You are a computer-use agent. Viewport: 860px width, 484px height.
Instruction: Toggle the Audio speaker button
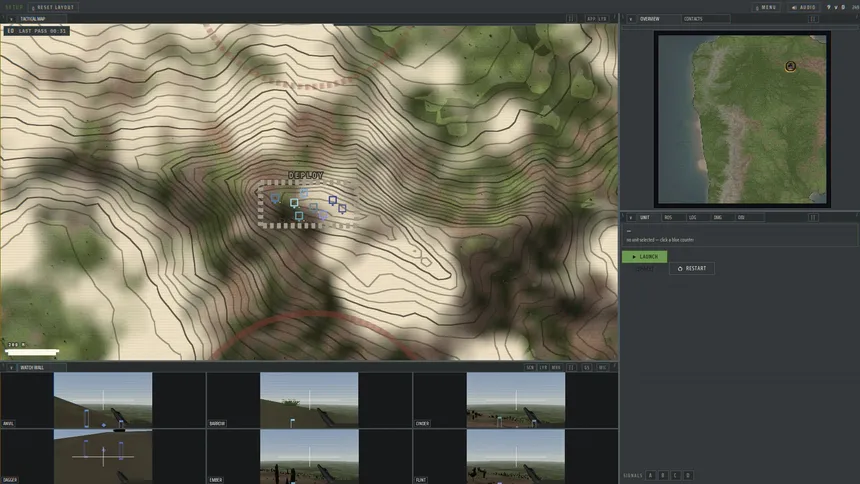click(804, 7)
